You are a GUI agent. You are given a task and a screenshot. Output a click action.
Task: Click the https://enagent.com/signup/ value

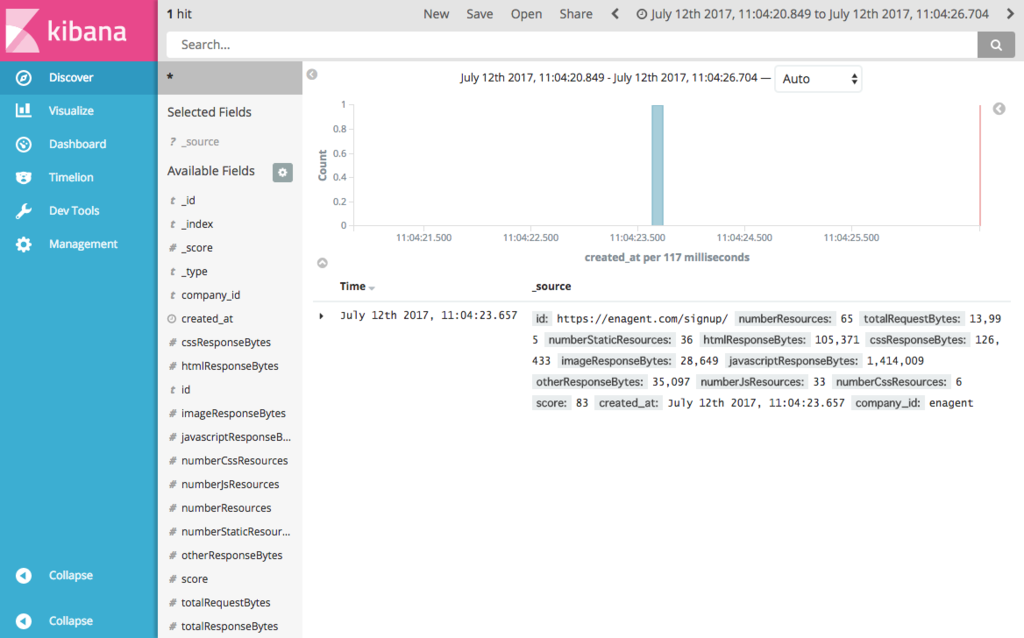coord(642,319)
